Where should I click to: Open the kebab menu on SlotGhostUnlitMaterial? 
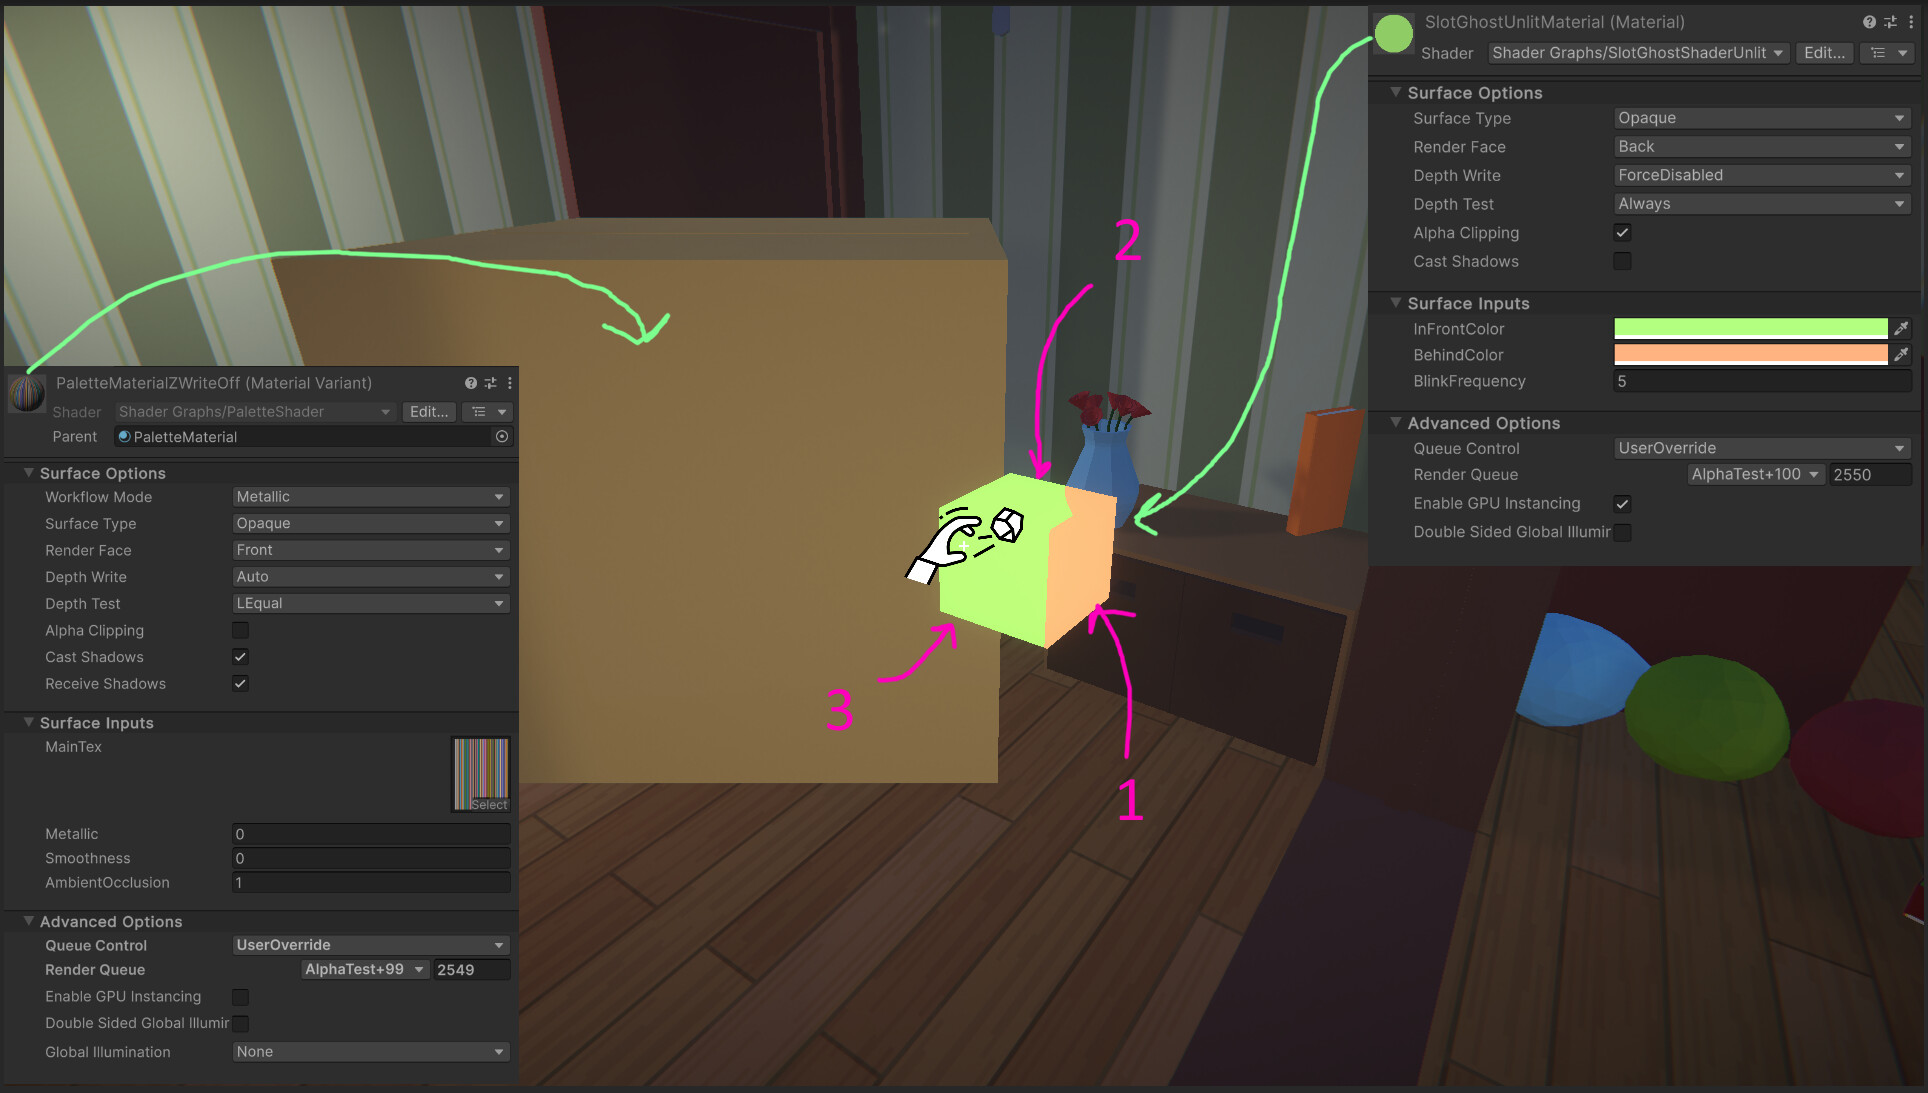click(x=1912, y=21)
